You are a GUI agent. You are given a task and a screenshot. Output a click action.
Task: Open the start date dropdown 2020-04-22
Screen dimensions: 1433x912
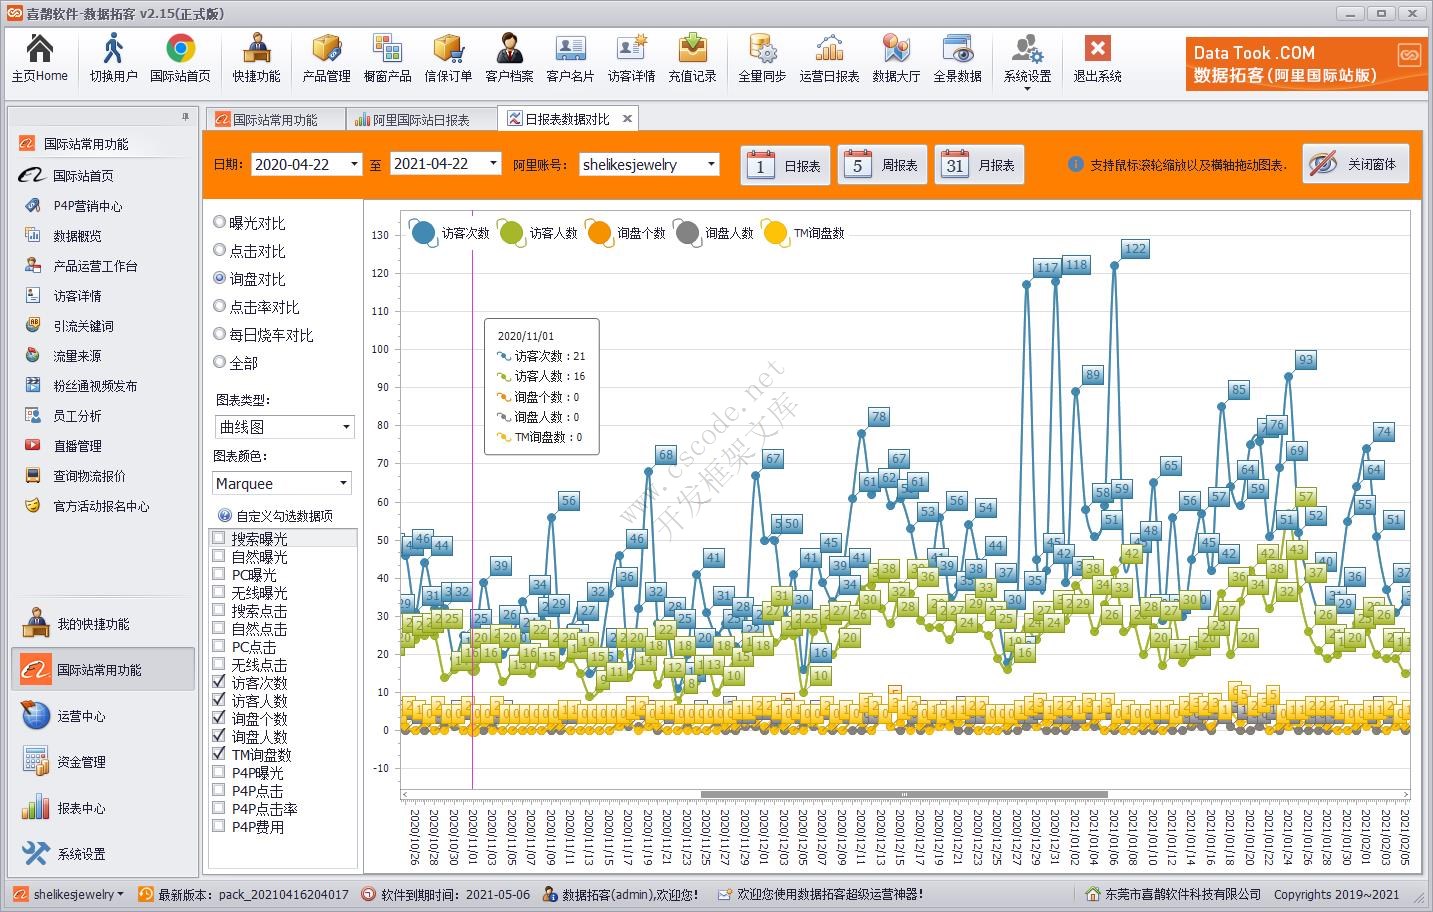tap(353, 164)
